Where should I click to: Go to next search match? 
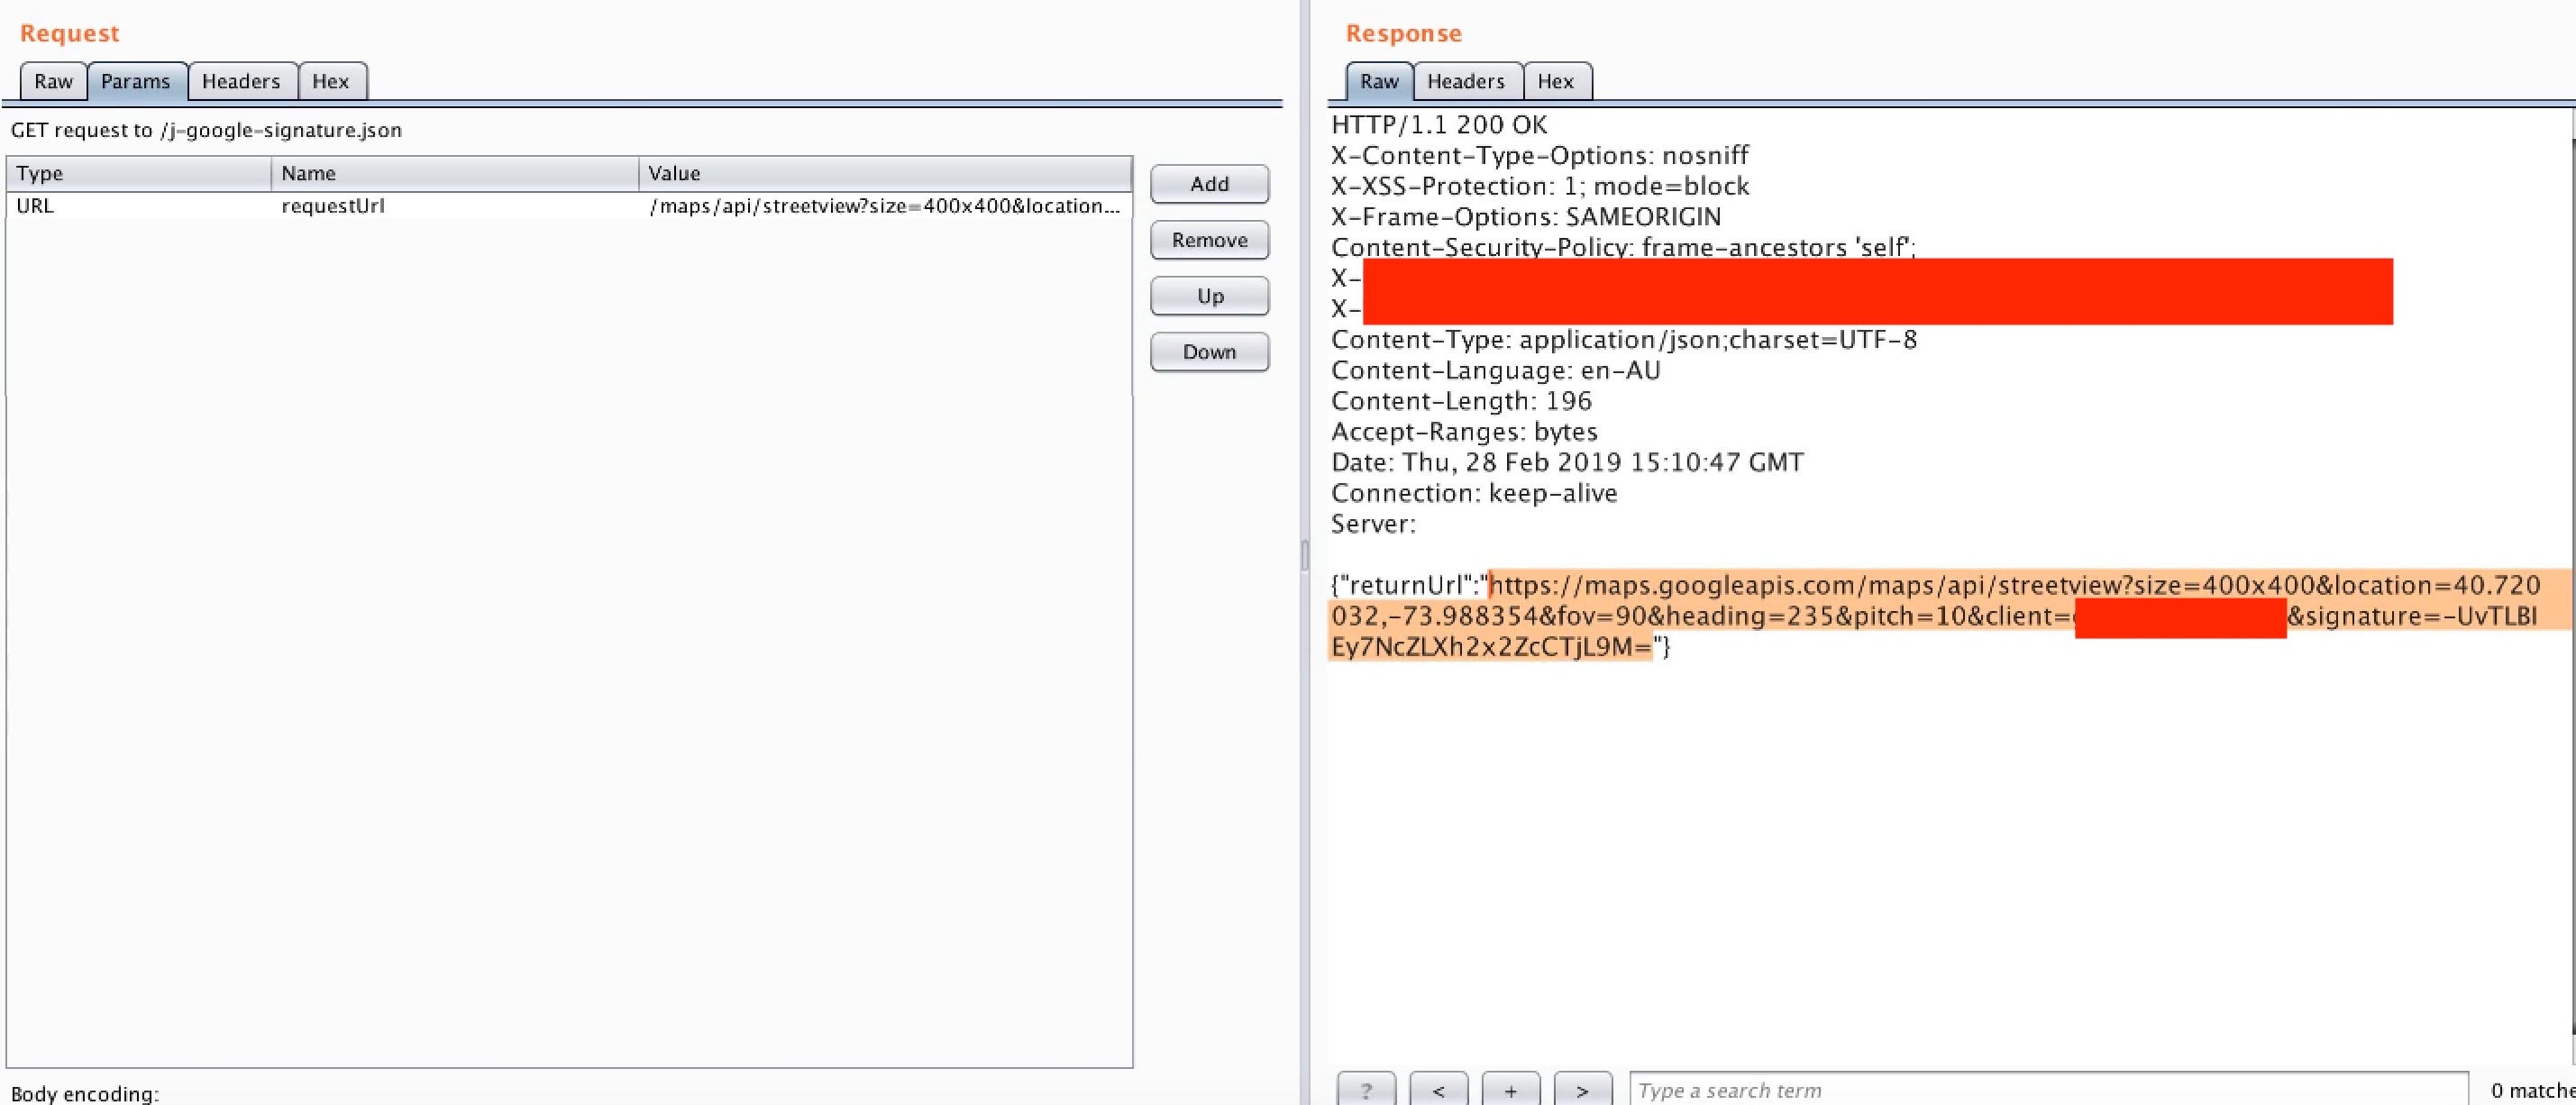click(x=1582, y=1090)
